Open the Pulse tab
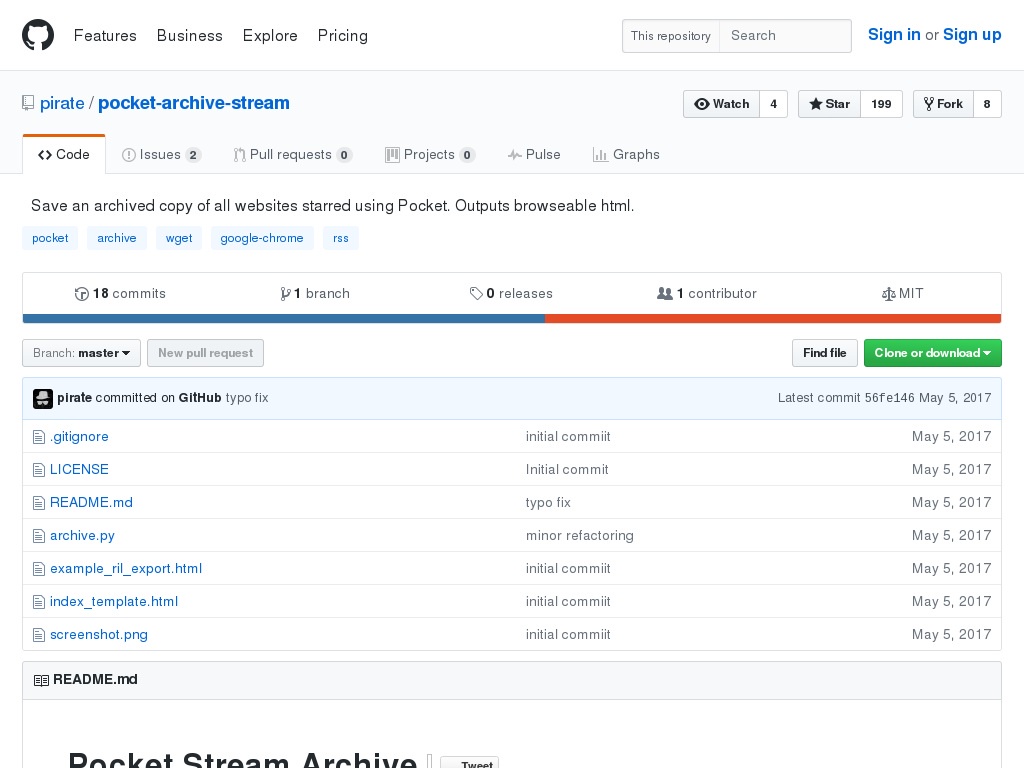This screenshot has height=768, width=1024. [534, 155]
